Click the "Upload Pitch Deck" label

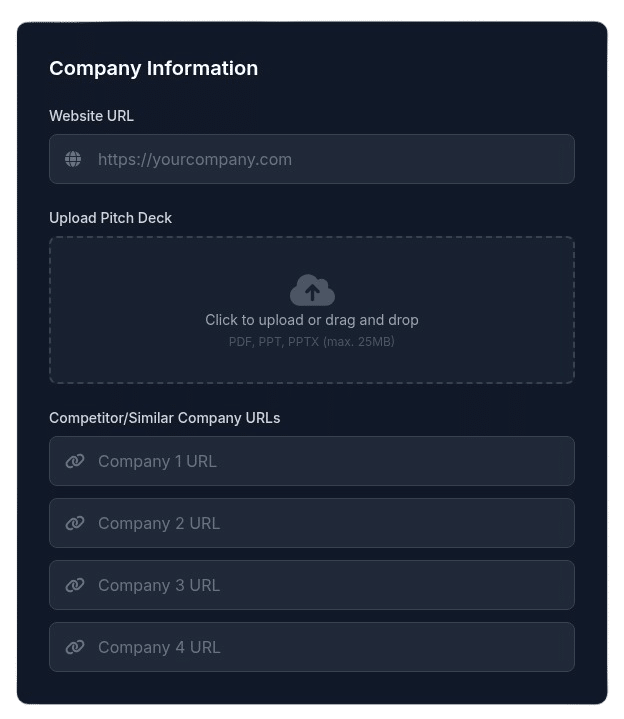tap(111, 218)
